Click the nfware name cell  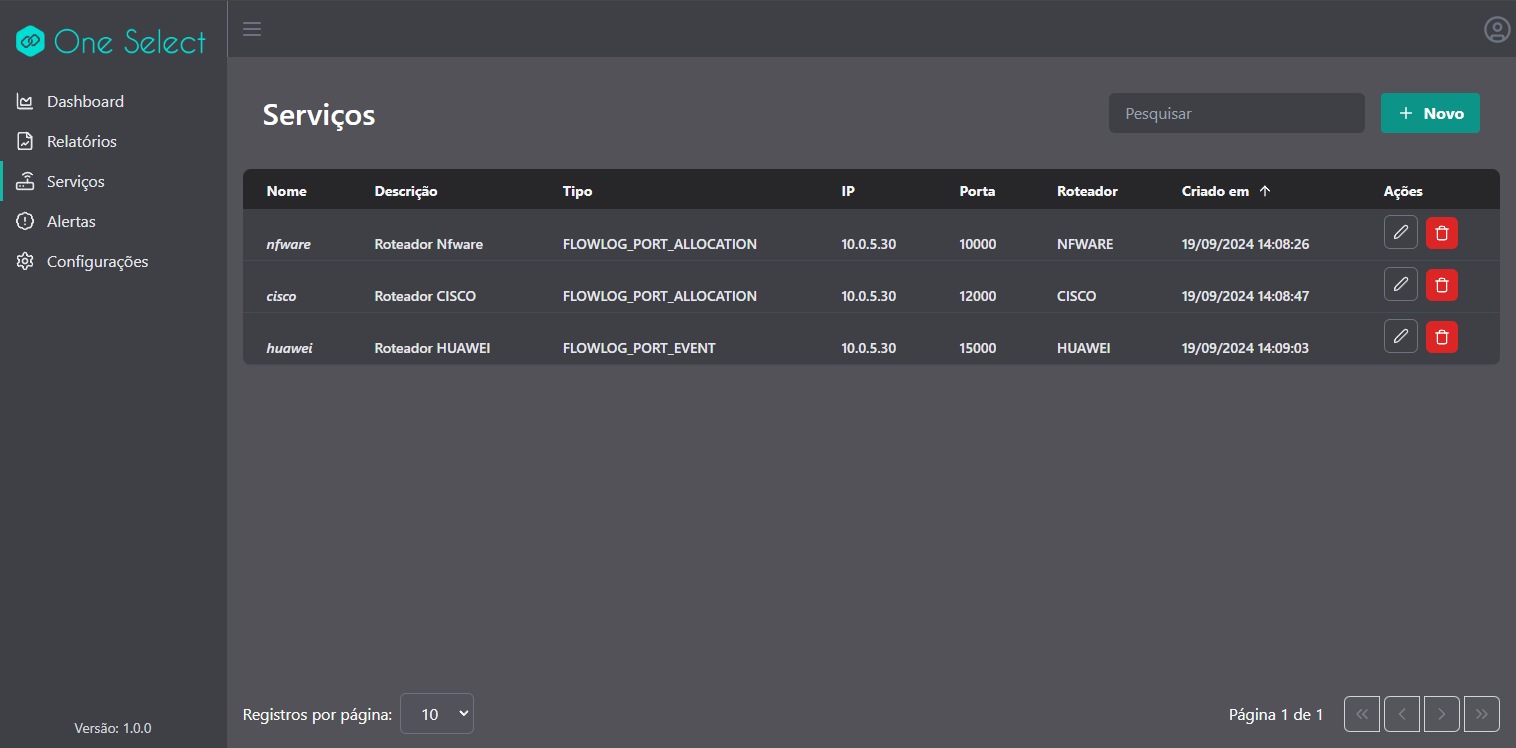(288, 244)
